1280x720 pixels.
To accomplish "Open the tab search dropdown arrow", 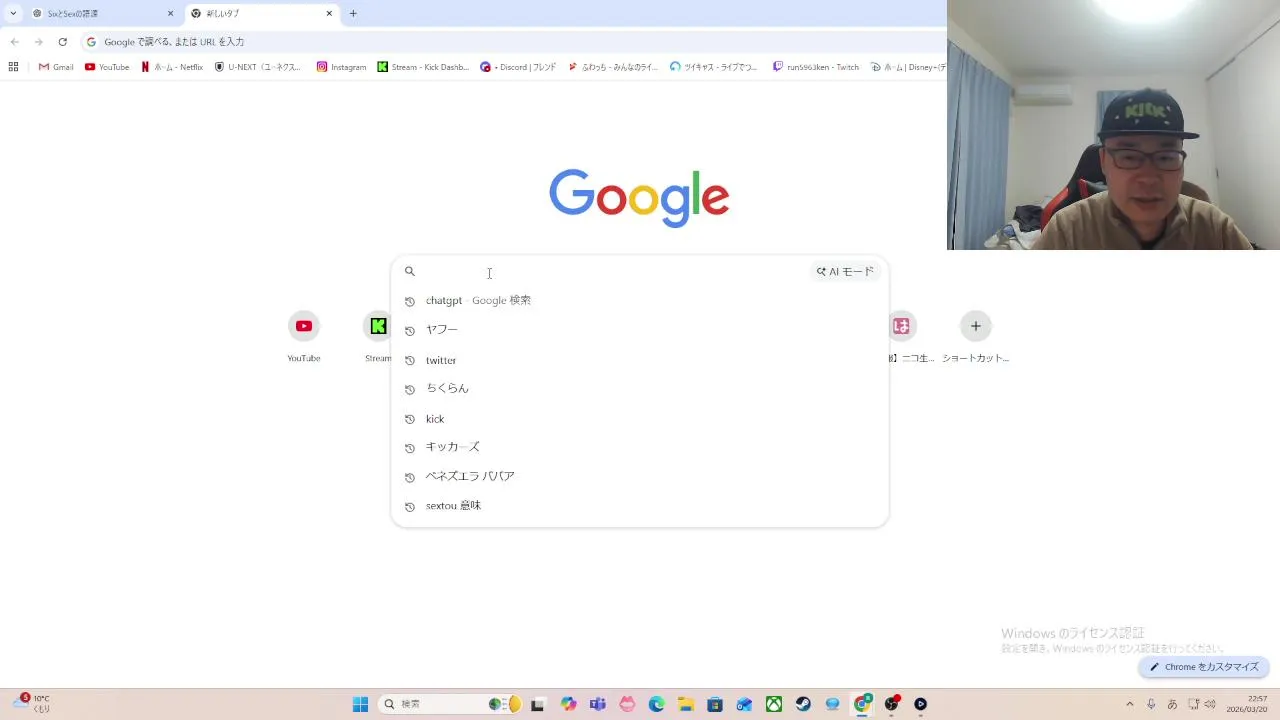I will tap(13, 14).
